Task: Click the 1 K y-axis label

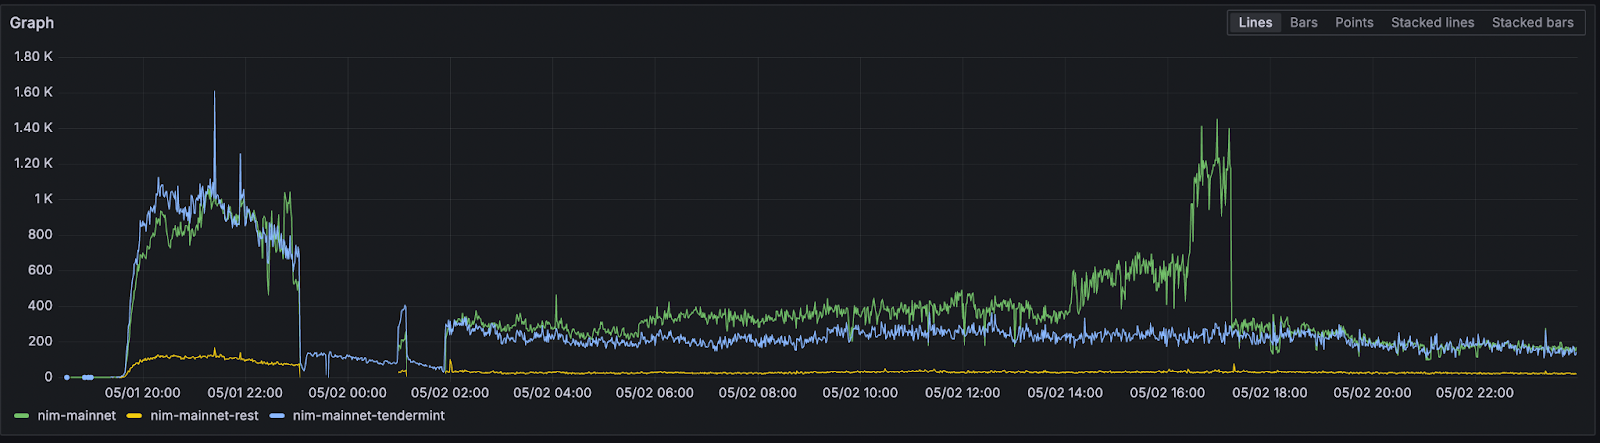Action: [43, 199]
